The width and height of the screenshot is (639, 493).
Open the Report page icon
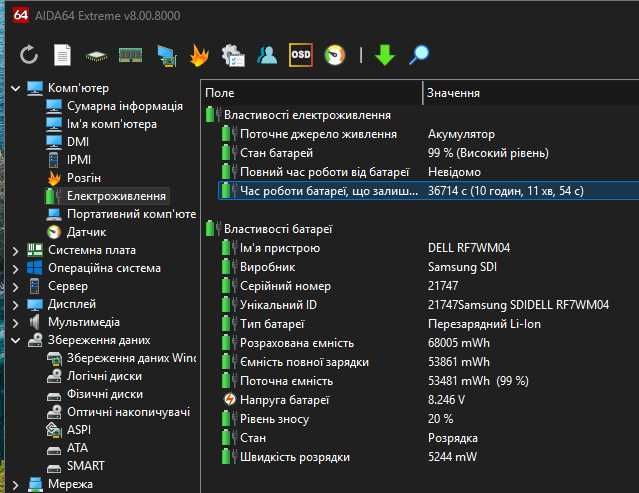click(x=62, y=55)
